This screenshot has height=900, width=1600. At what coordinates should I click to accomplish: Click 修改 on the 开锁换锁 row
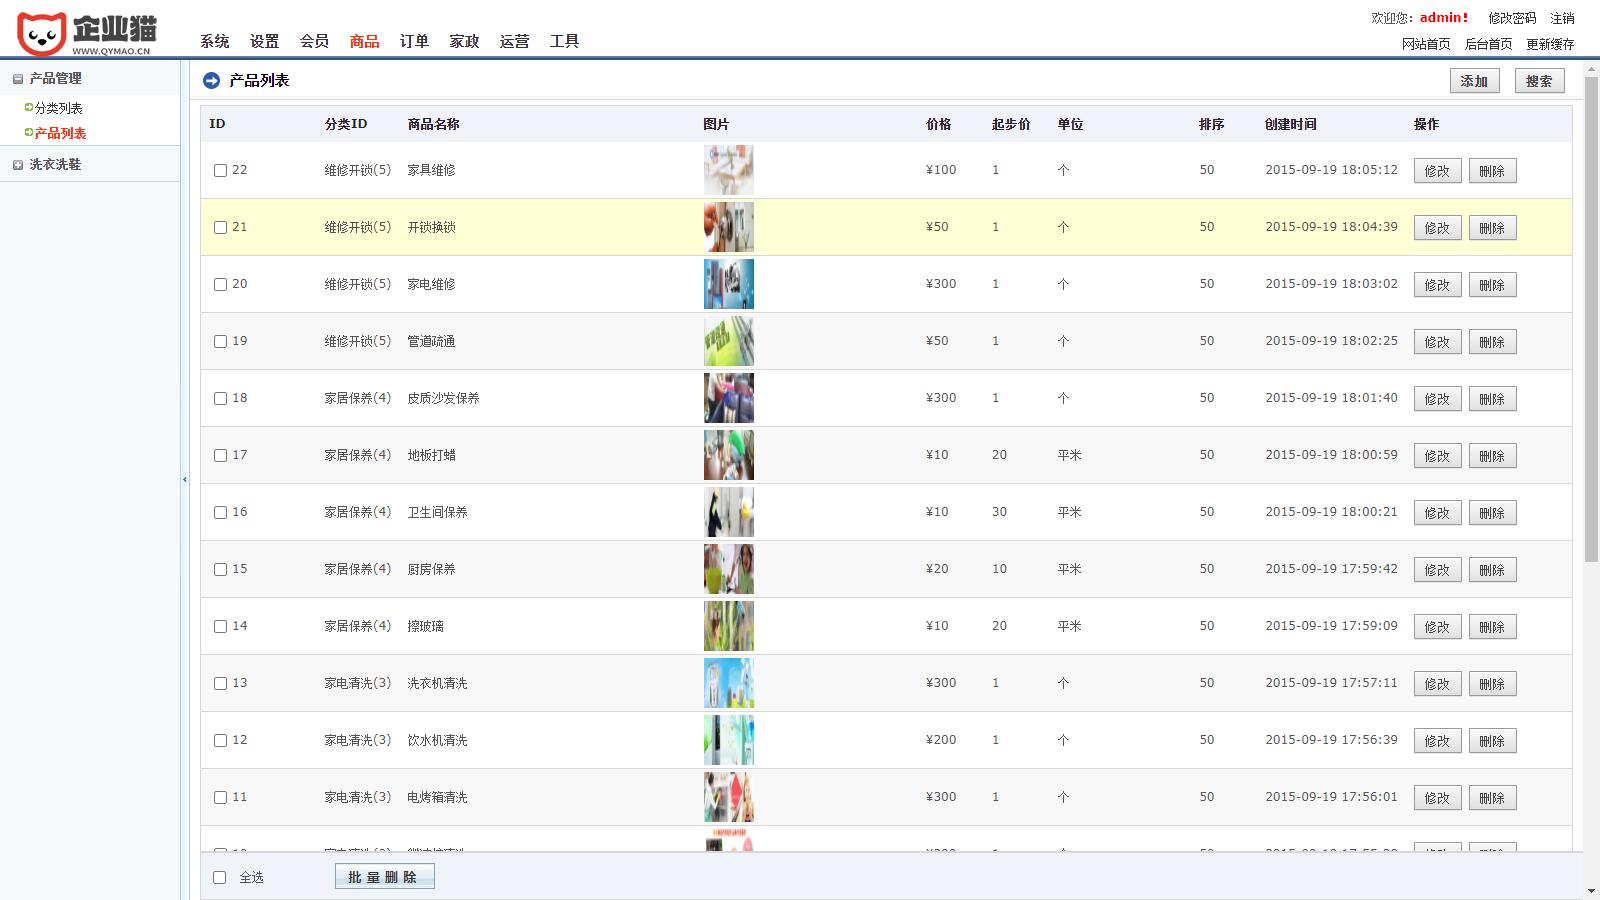tap(1437, 227)
